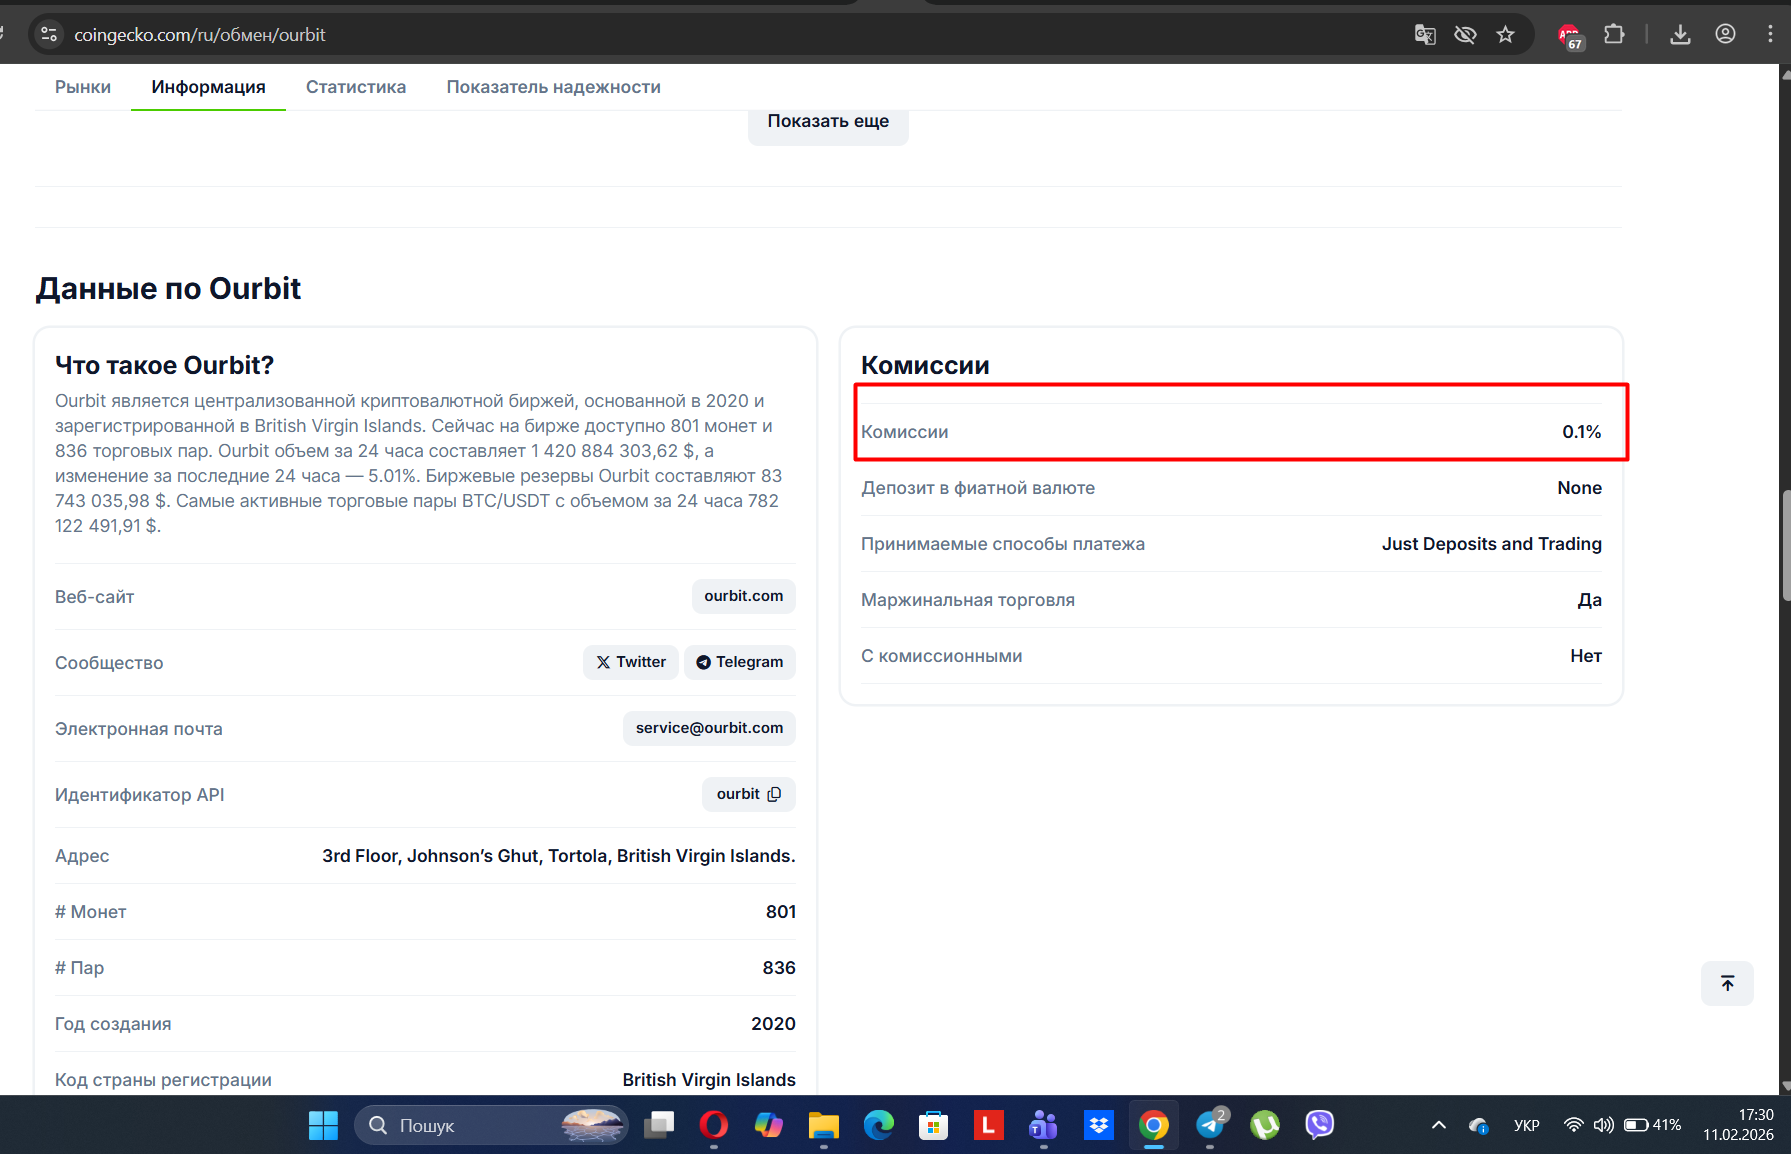Image resolution: width=1791 pixels, height=1154 pixels.
Task: Click the Депозит в фиатной валюте value None
Action: pos(1580,488)
